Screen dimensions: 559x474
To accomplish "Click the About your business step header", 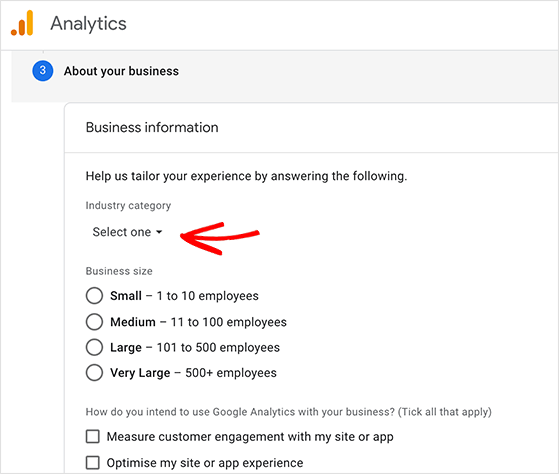I will 121,71.
